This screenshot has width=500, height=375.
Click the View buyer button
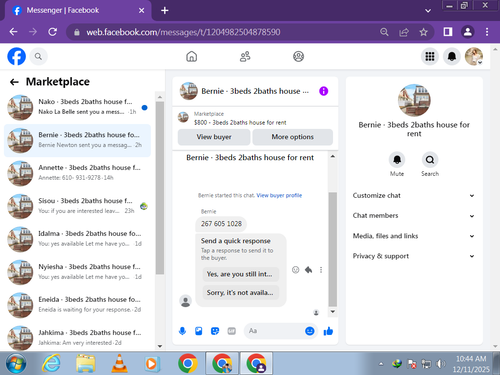point(214,137)
